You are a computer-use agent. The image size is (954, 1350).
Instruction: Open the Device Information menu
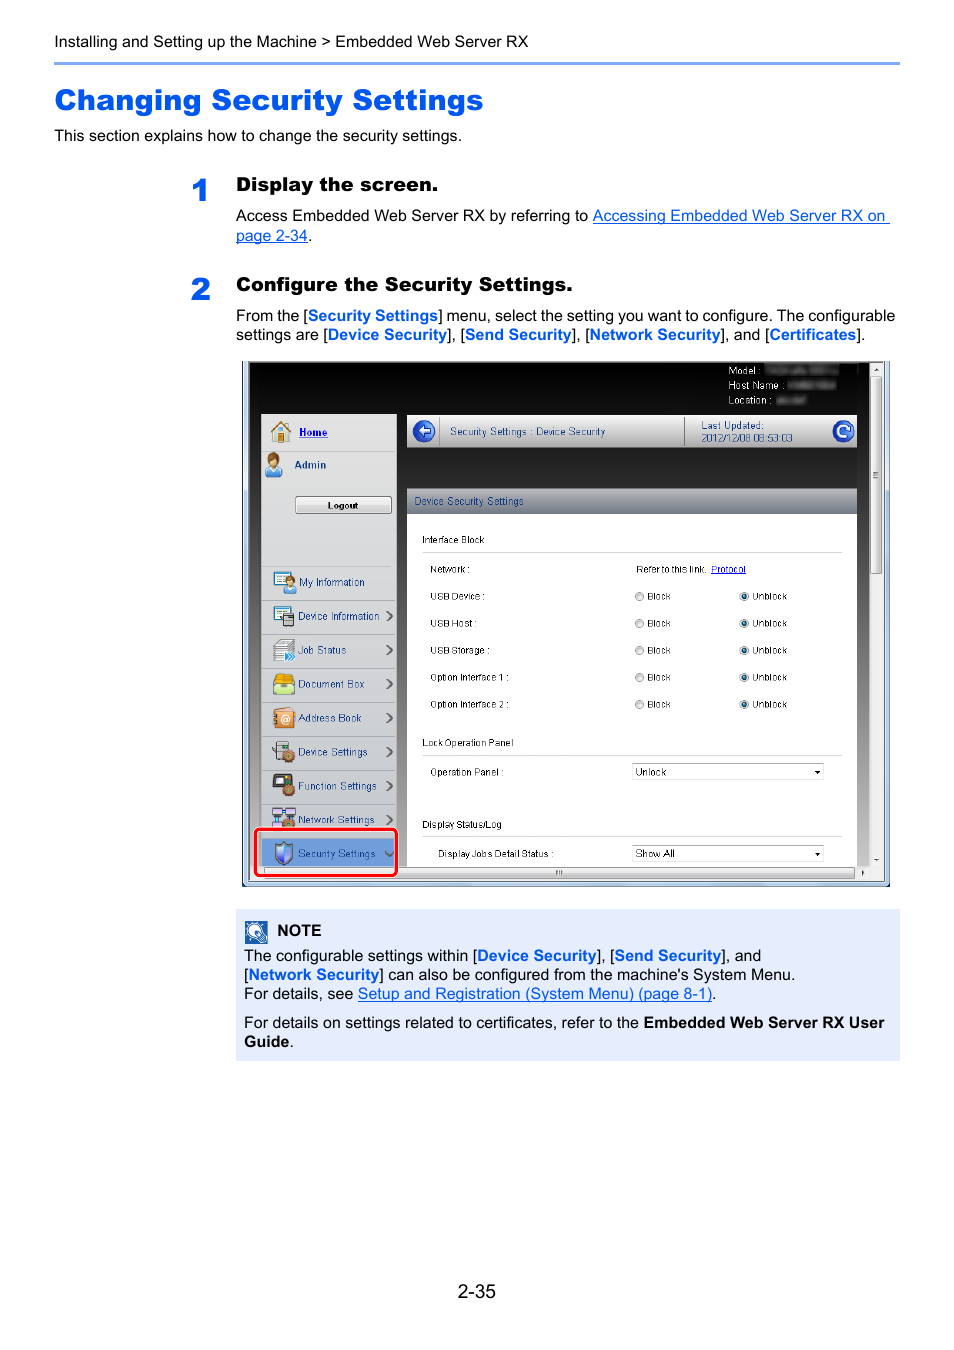(x=329, y=616)
